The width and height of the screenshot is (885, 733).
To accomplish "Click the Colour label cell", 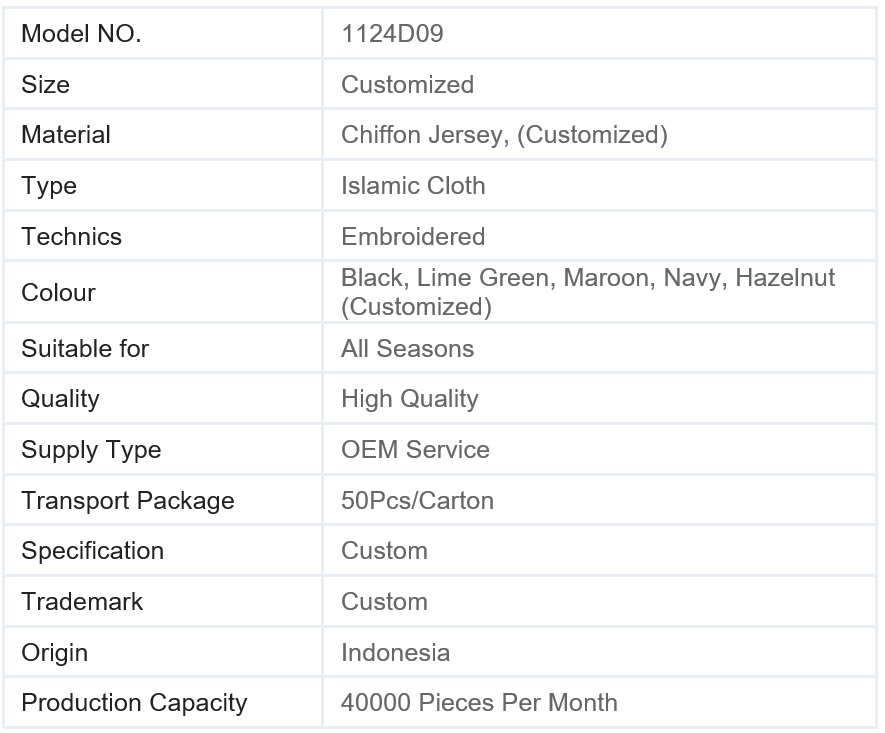I will point(58,293).
